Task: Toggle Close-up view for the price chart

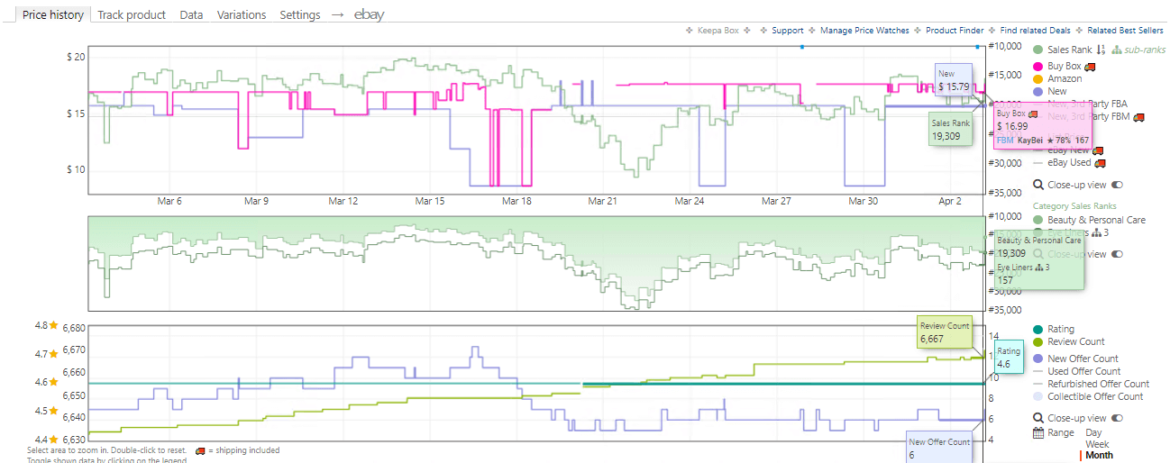Action: (1117, 185)
